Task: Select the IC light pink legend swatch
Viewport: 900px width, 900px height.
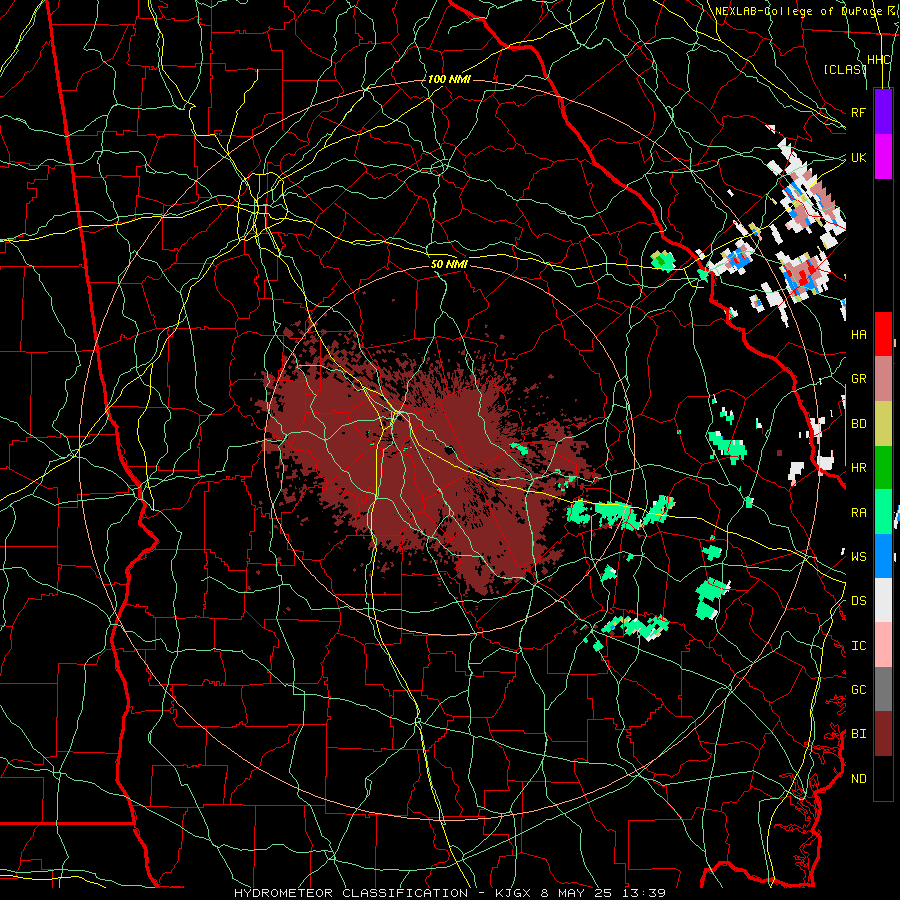Action: coord(883,645)
